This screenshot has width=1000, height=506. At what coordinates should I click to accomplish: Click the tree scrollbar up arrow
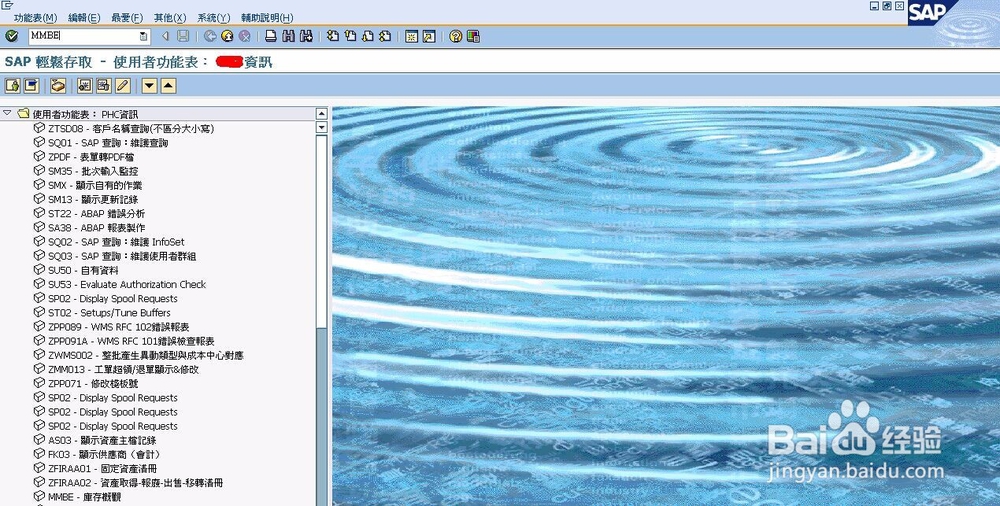[x=321, y=114]
